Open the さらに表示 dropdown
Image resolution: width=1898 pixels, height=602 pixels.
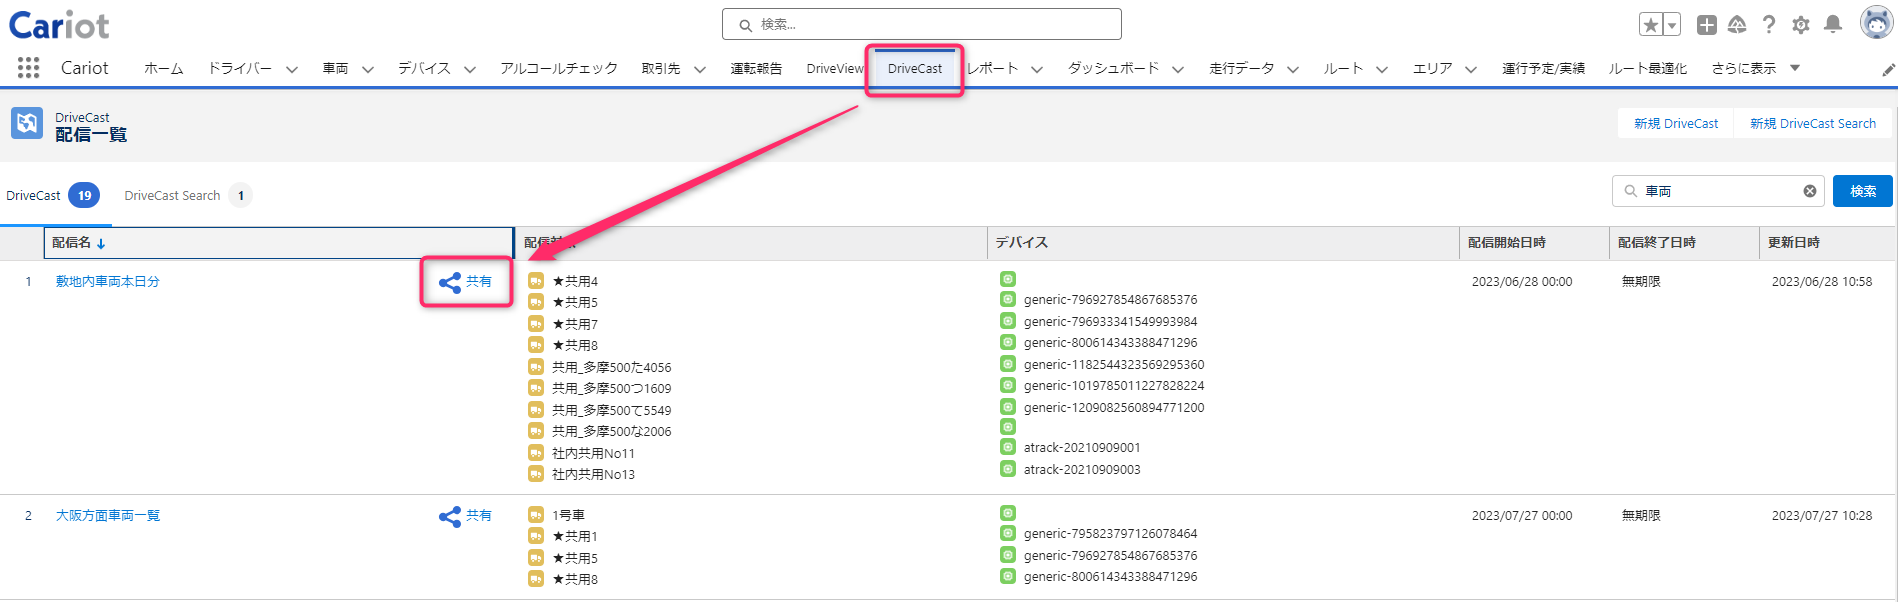coord(1756,68)
